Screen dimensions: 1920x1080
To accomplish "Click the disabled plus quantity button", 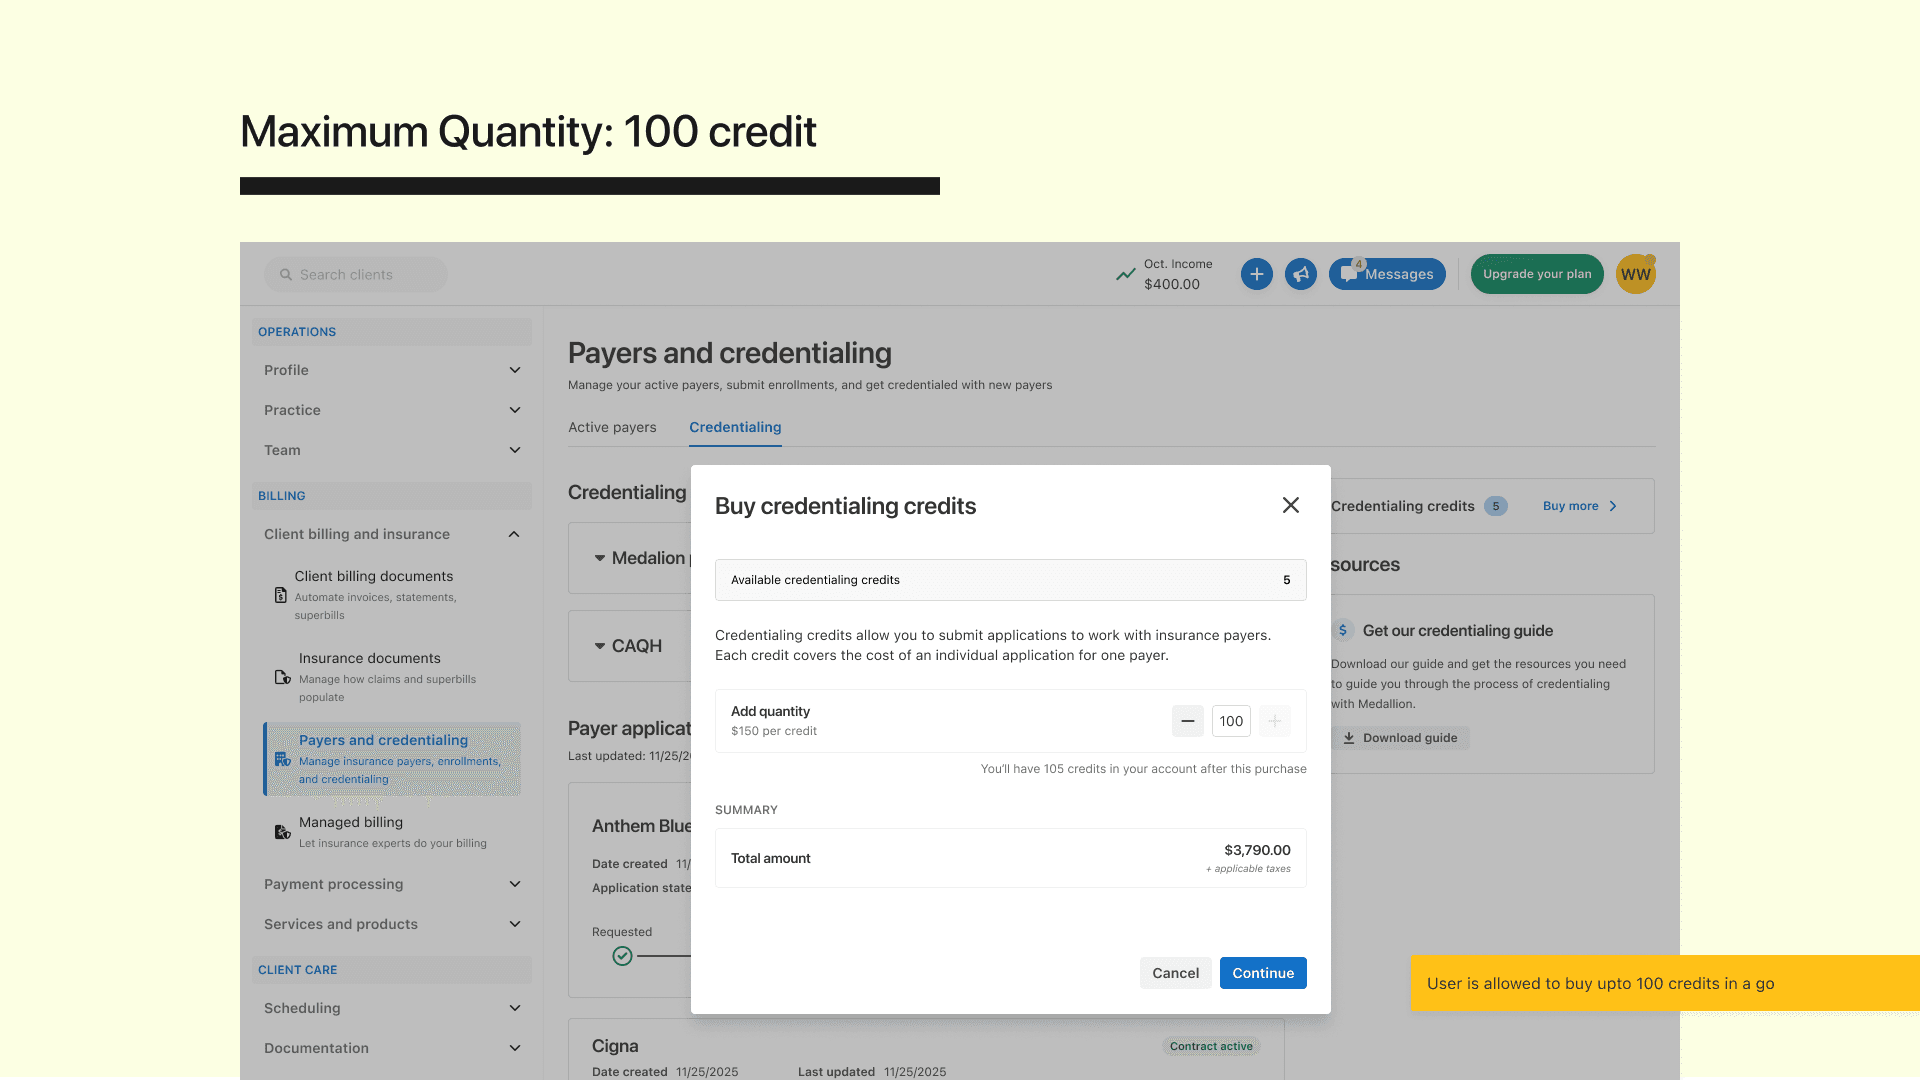I will (x=1275, y=721).
